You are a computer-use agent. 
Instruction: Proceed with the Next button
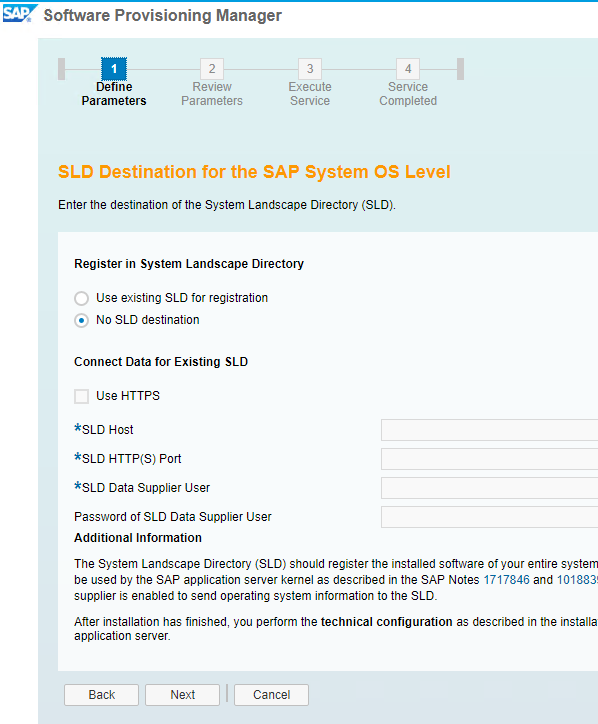tap(182, 695)
